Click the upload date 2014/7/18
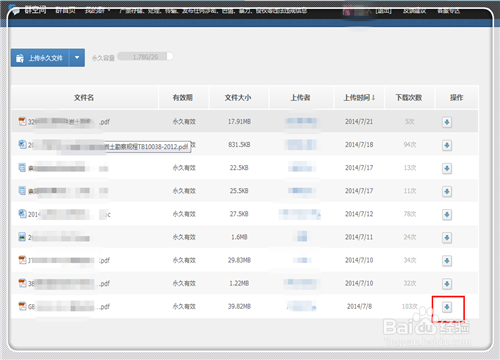500x360 pixels. coord(359,145)
